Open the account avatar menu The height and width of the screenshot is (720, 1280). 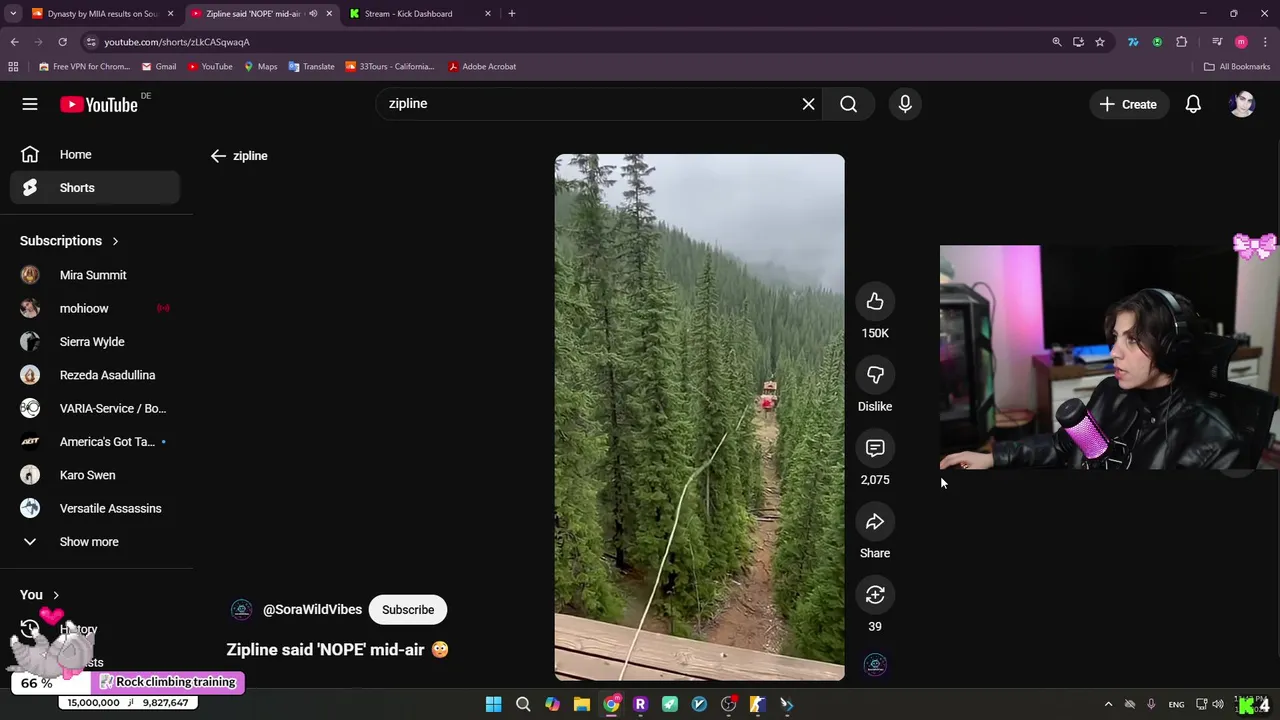click(x=1242, y=104)
